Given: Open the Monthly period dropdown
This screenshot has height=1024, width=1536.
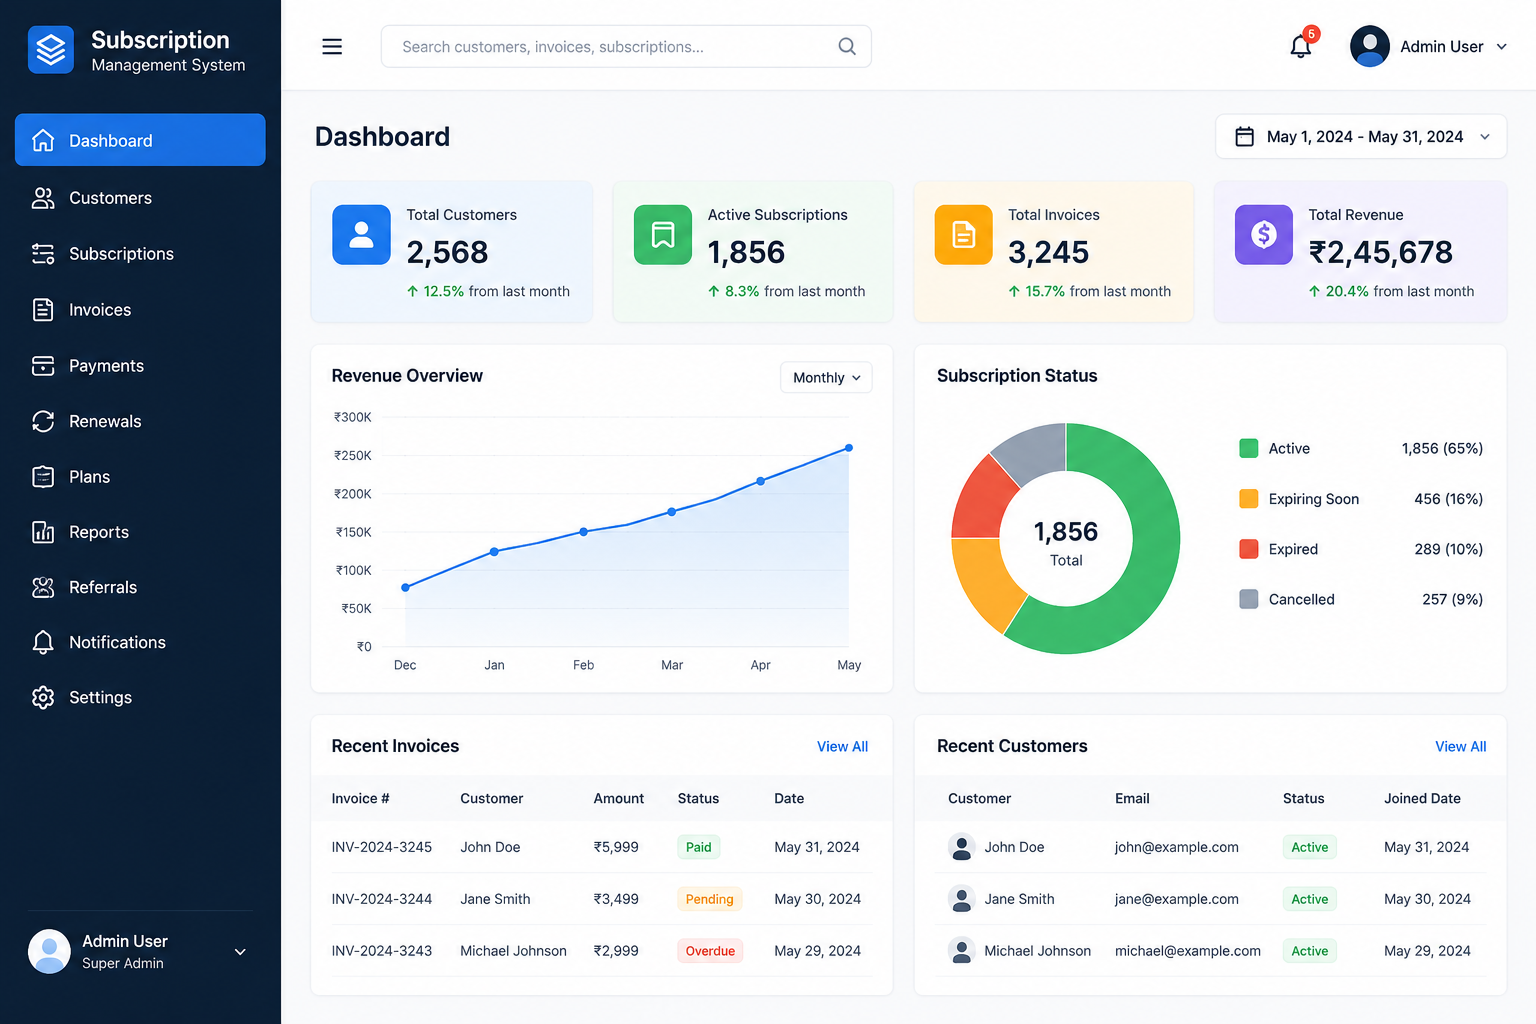Looking at the screenshot, I should pos(826,377).
